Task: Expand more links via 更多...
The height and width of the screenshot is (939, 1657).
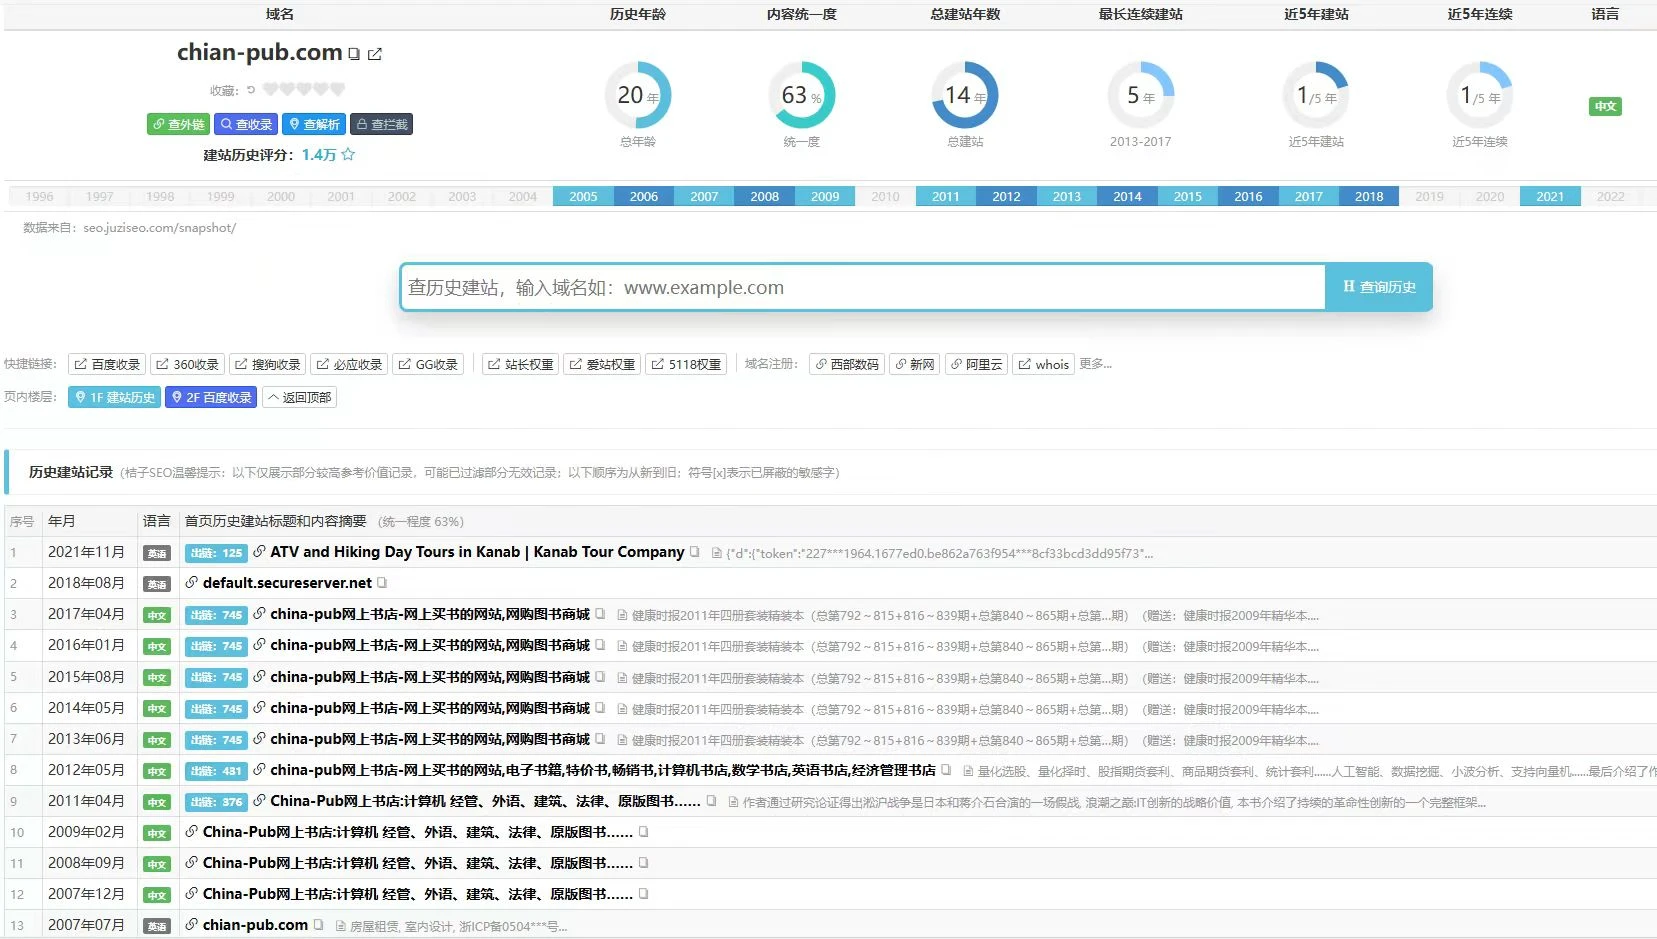Action: 1095,364
